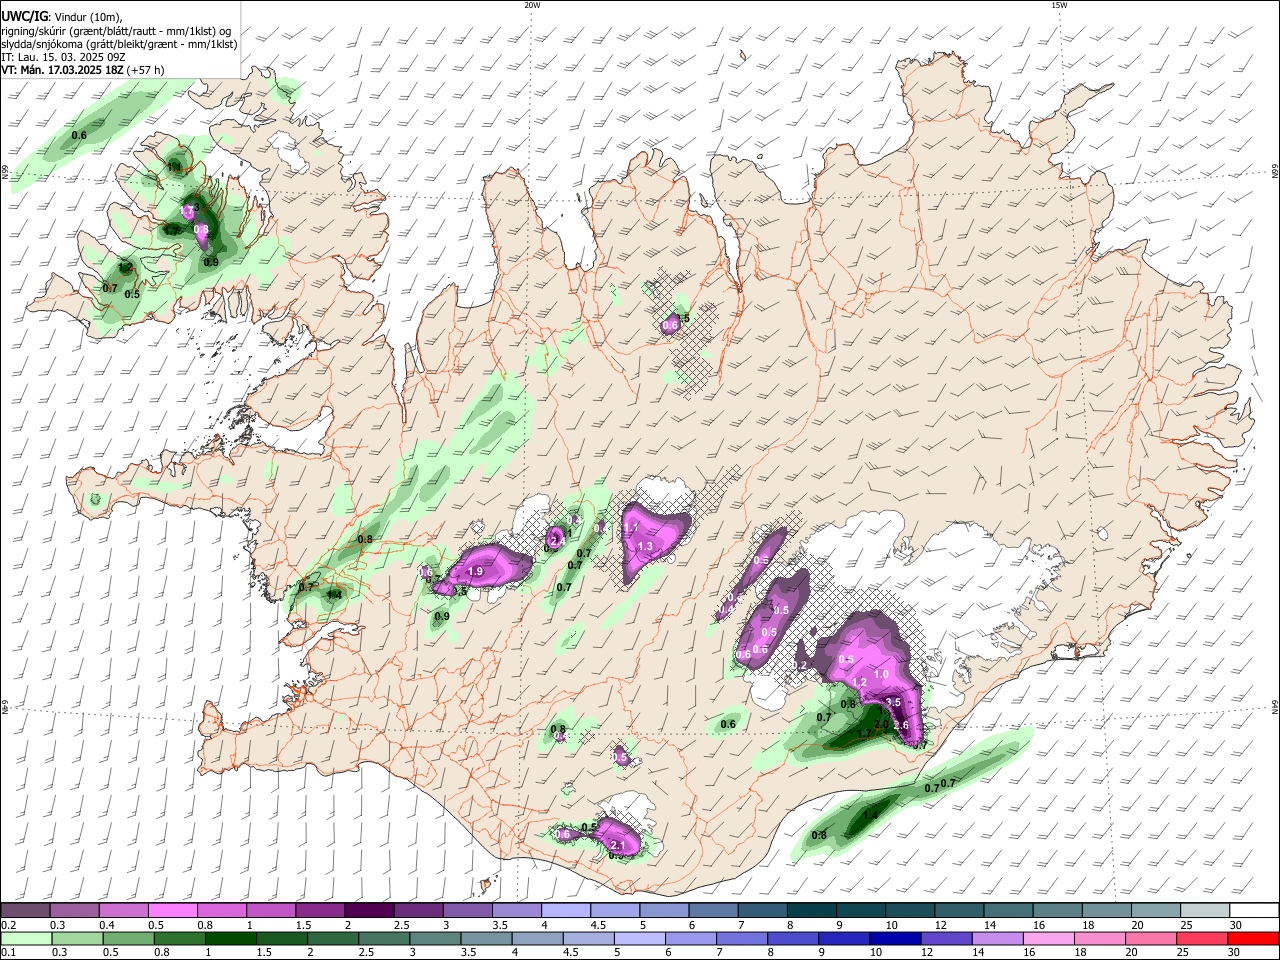Click the '2.0' rain value label
This screenshot has height=960, width=1280.
pyautogui.click(x=881, y=725)
